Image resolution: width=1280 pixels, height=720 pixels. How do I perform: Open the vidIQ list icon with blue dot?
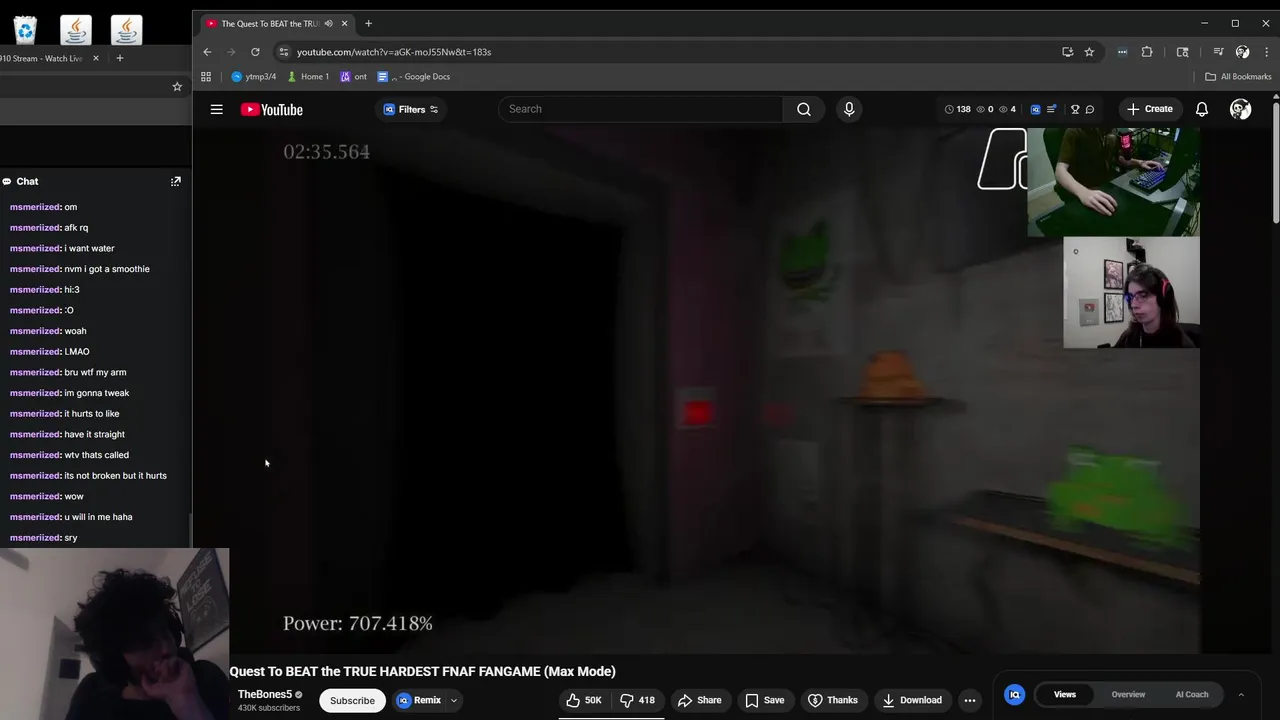pos(1051,109)
